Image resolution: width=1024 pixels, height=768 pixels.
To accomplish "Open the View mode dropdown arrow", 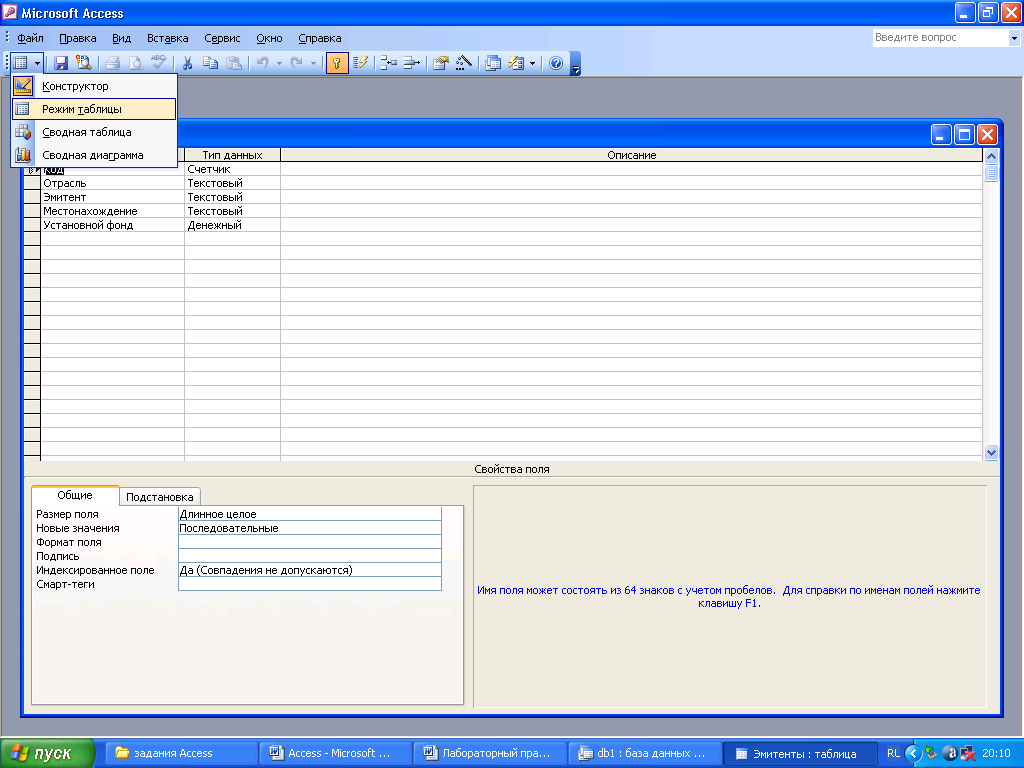I will pos(37,63).
